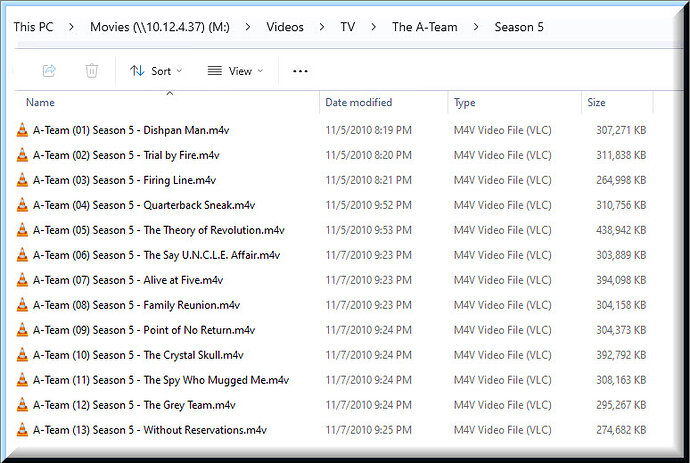This screenshot has width=690, height=463.
Task: Click M4V Video File (VLC) type of Dishpan Man
Action: (x=503, y=130)
